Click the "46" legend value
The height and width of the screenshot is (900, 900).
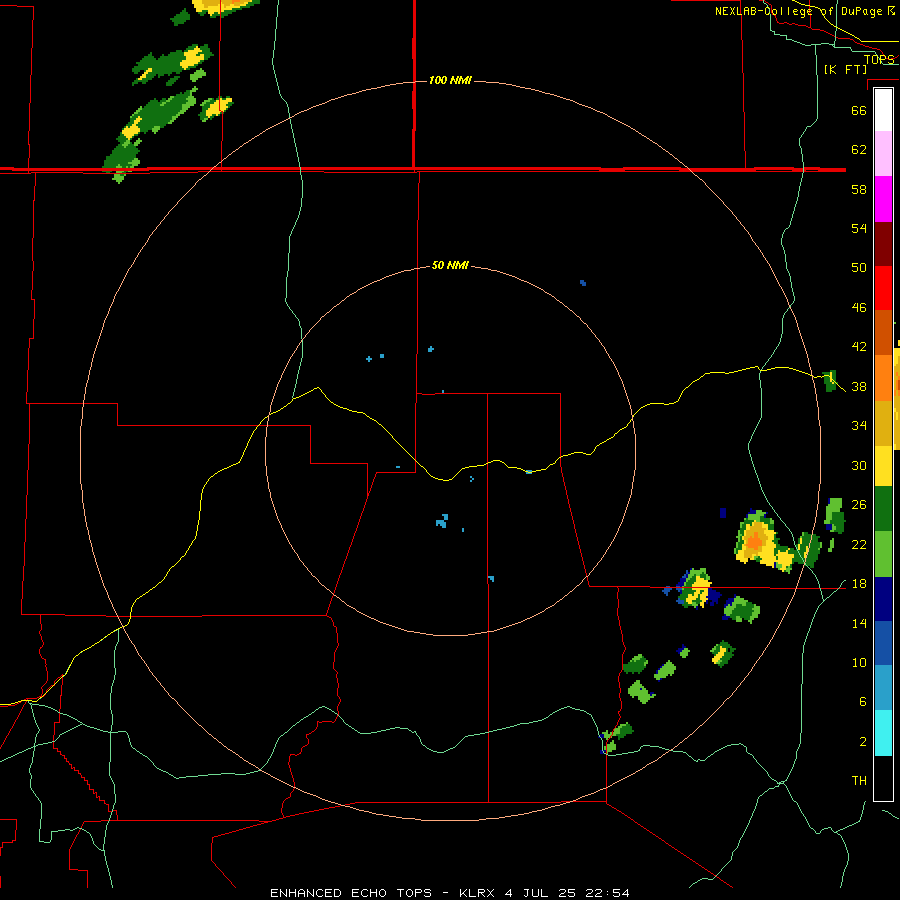859,308
